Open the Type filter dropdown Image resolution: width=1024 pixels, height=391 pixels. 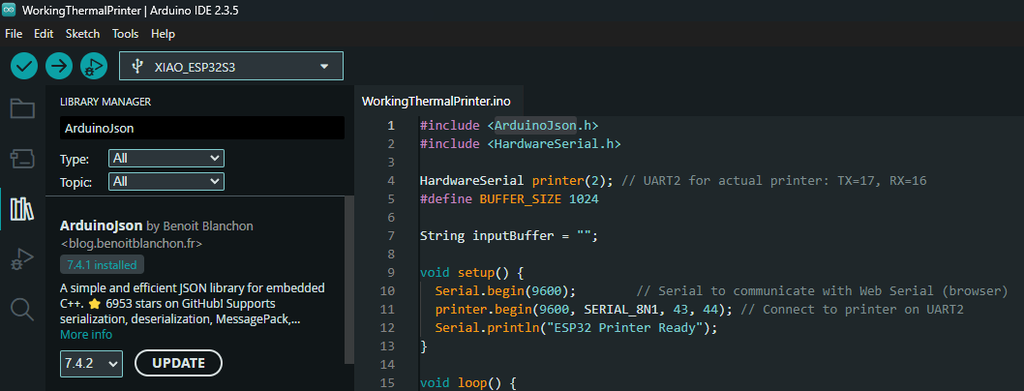(x=167, y=158)
